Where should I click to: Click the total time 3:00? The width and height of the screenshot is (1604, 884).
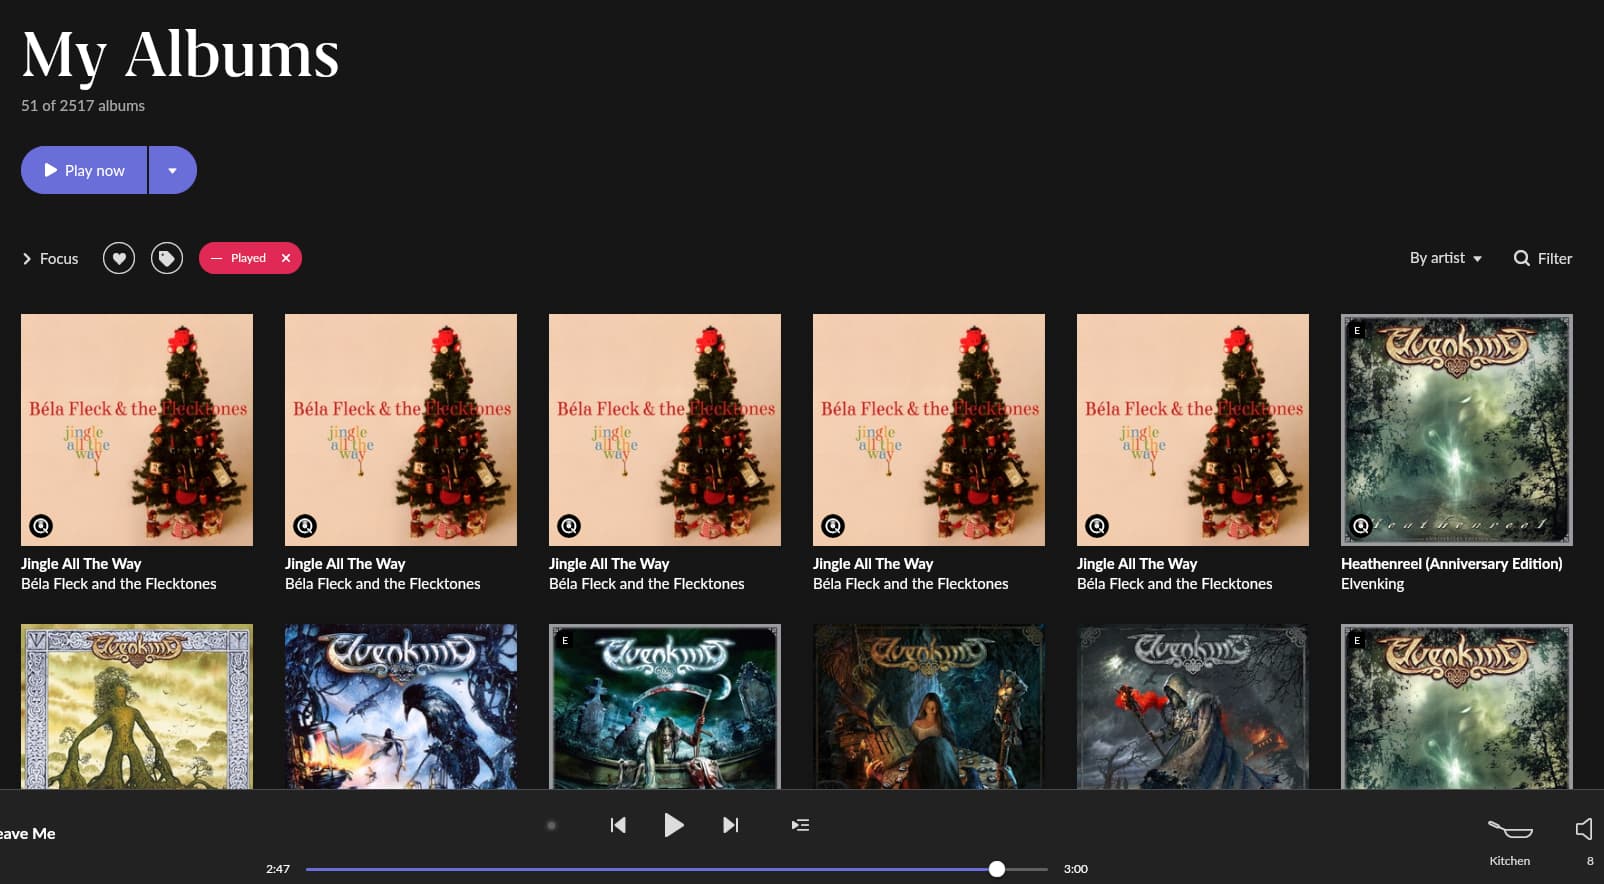click(1076, 869)
